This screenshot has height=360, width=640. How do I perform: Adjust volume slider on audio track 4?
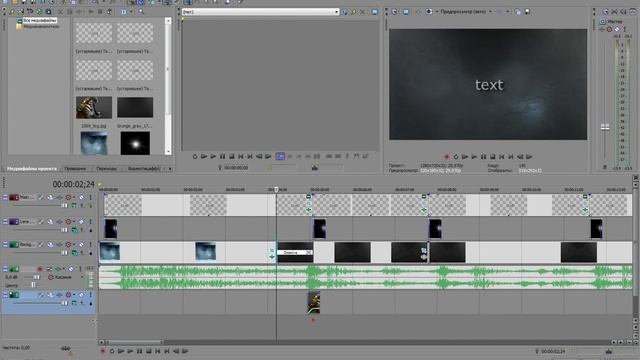tap(36, 277)
